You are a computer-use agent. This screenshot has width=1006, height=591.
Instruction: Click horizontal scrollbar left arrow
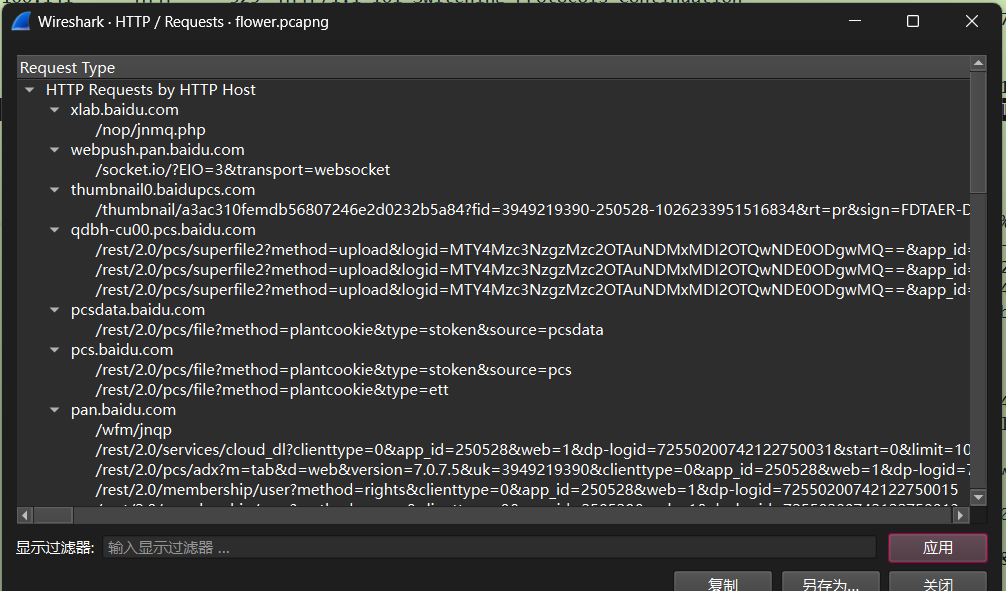(x=24, y=515)
